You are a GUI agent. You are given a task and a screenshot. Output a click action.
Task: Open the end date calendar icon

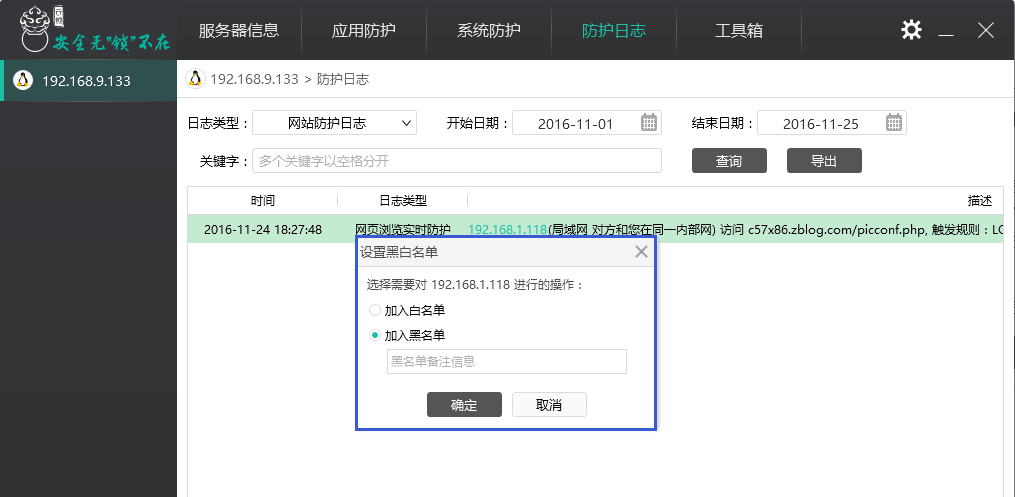pyautogui.click(x=894, y=122)
